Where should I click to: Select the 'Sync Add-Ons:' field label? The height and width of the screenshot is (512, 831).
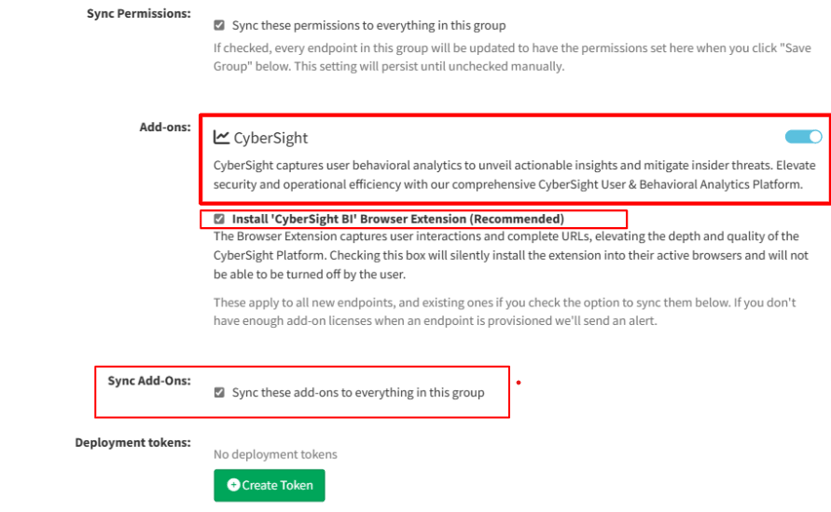point(149,381)
